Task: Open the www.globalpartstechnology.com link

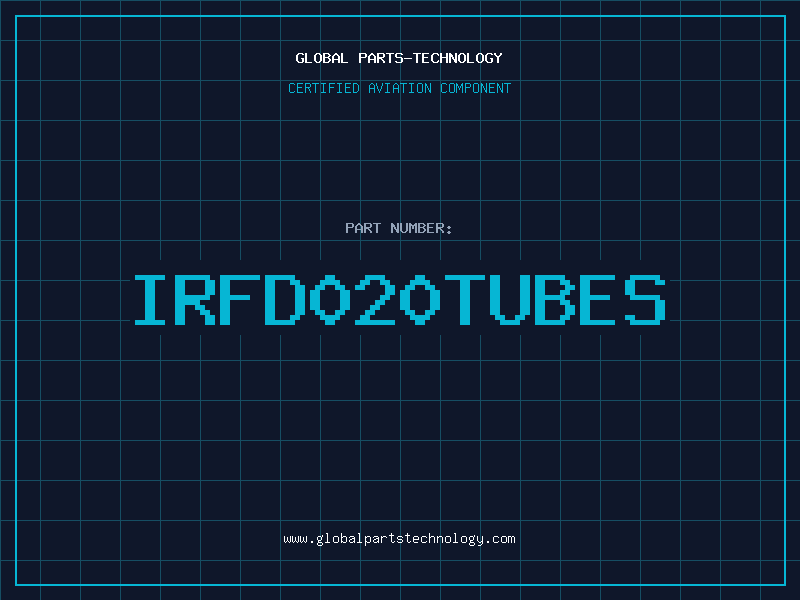Action: click(x=399, y=539)
